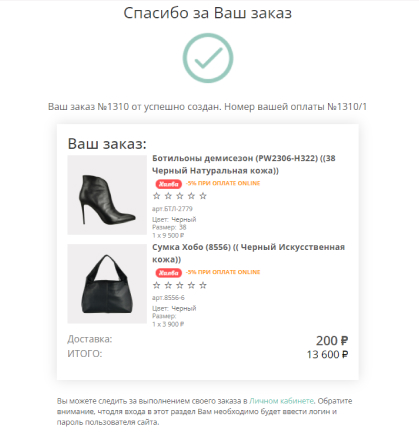419x440 pixels.
Task: Click the boots article number БТЛ-2779
Action: pyautogui.click(x=172, y=209)
